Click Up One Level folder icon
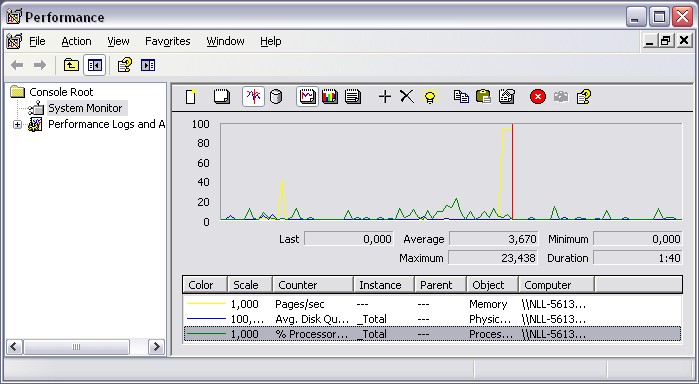 coord(71,65)
